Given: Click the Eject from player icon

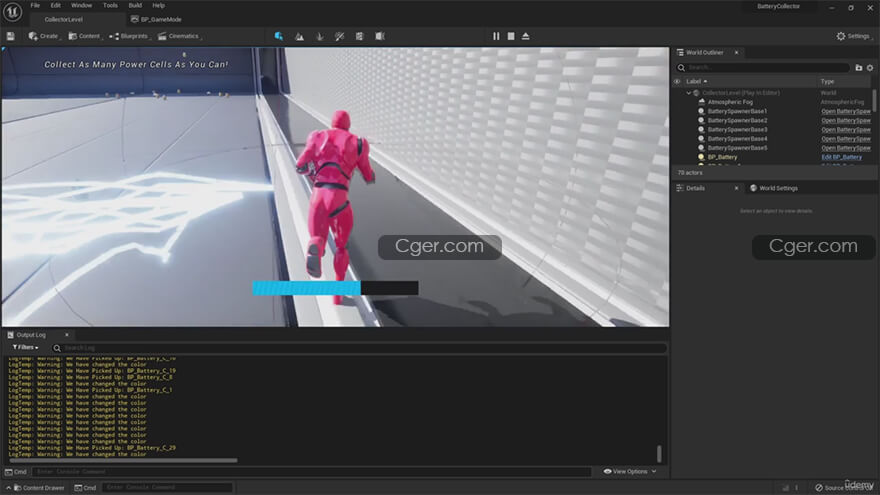Looking at the screenshot, I should pyautogui.click(x=526, y=36).
